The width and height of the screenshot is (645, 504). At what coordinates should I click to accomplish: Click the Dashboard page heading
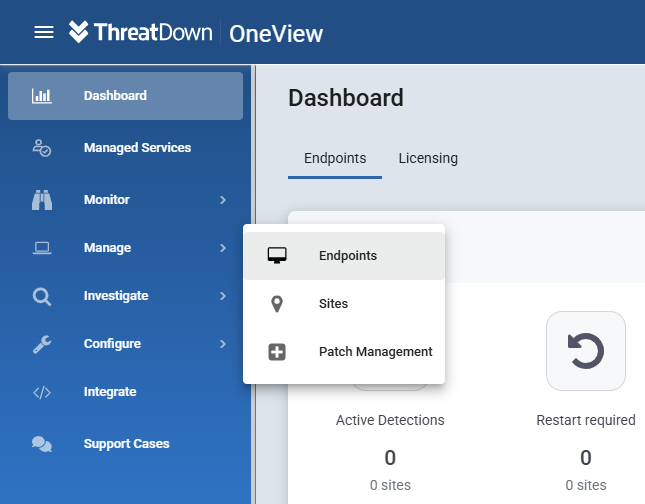346,98
